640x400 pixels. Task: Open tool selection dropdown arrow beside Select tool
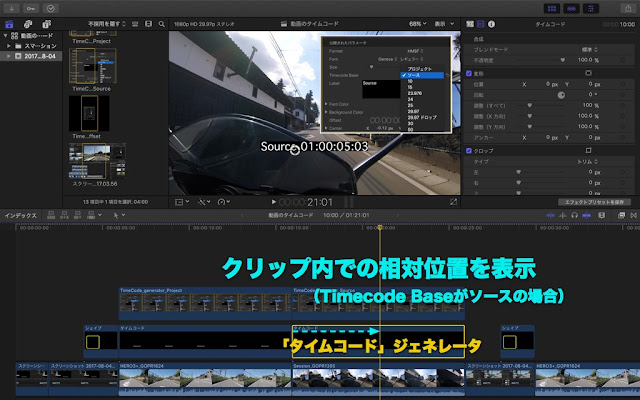coord(123,215)
